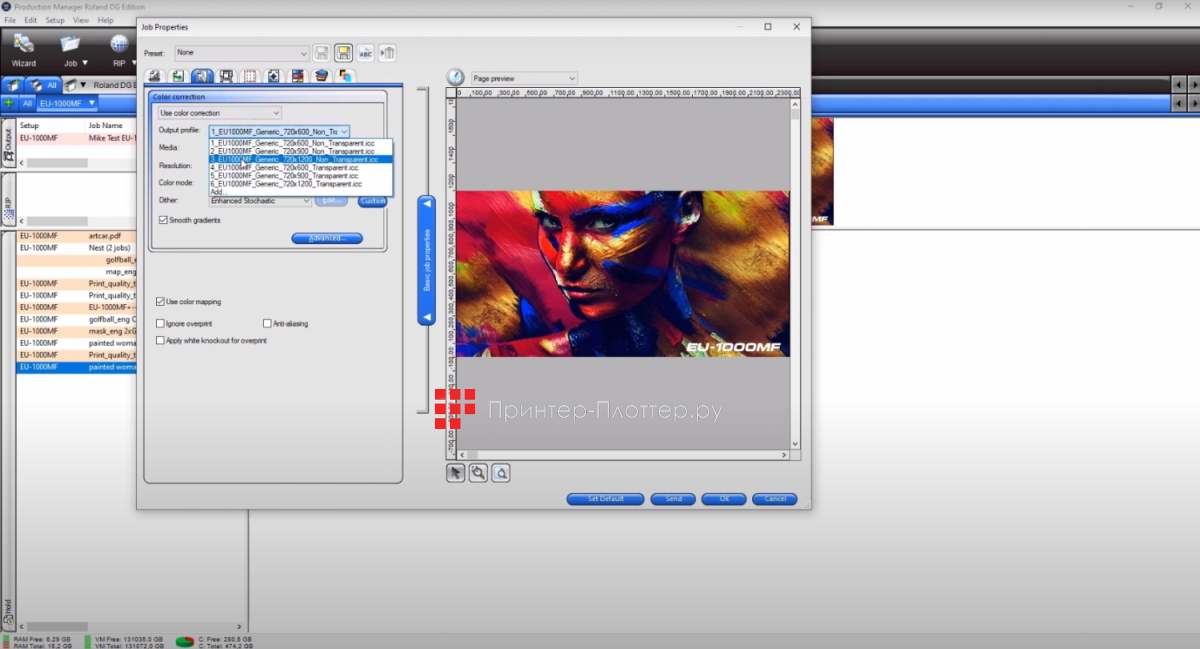This screenshot has width=1200, height=649.
Task: Open the Setup menu
Action: tap(55, 20)
